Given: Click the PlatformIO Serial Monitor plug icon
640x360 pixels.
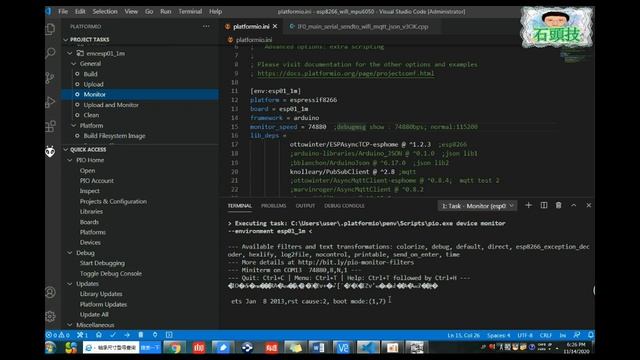Looking at the screenshot, I should coord(155,335).
